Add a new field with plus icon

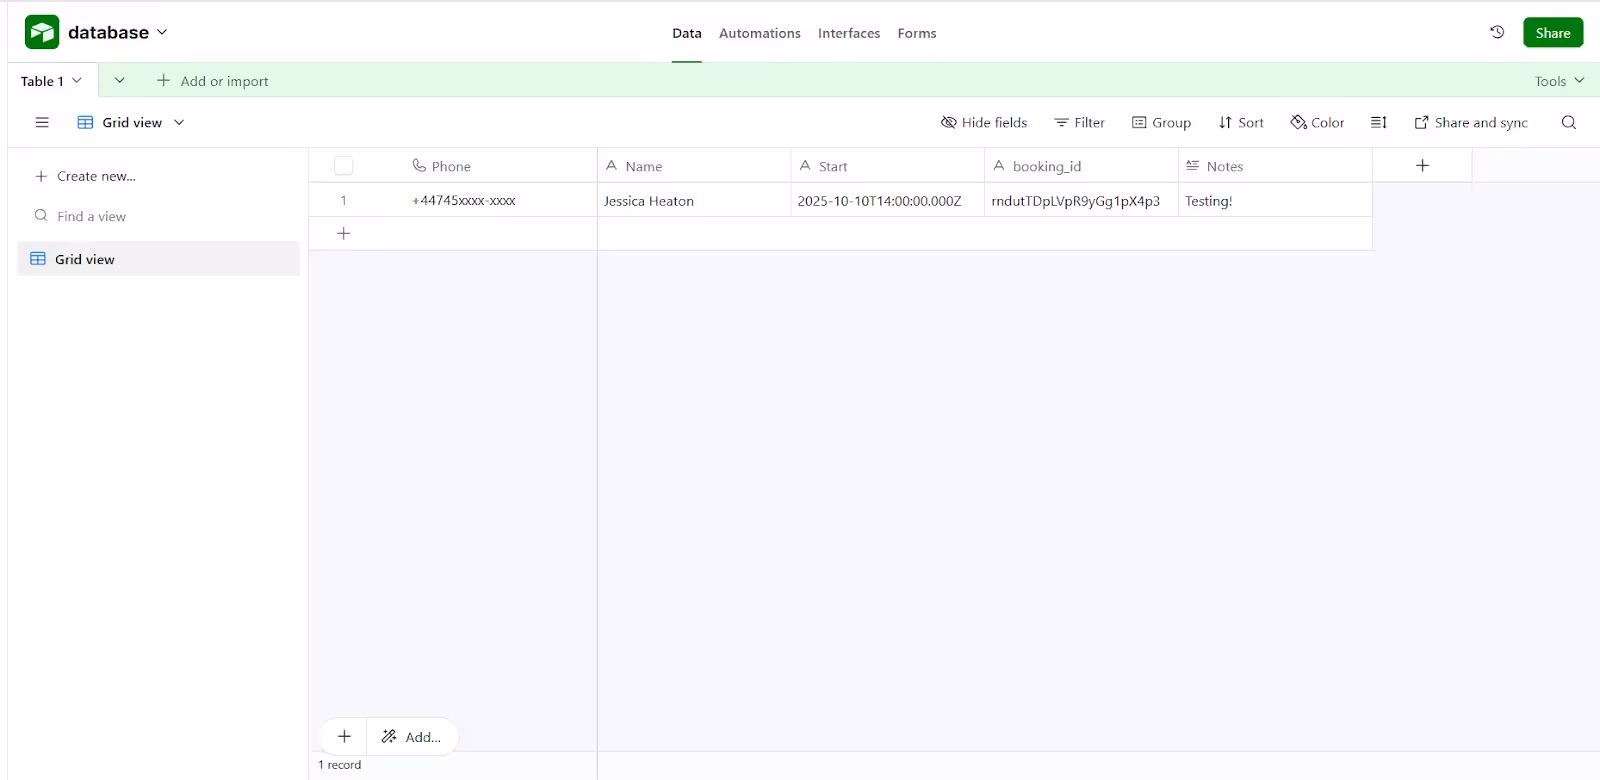pos(1422,165)
